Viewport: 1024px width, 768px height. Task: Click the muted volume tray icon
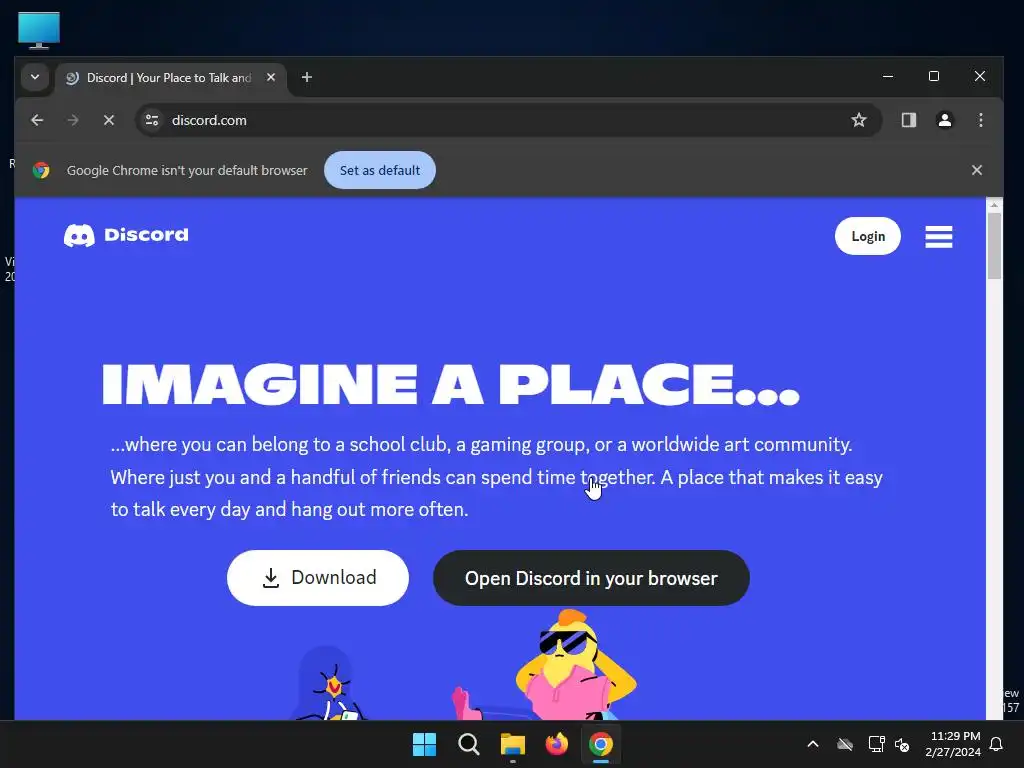[902, 744]
